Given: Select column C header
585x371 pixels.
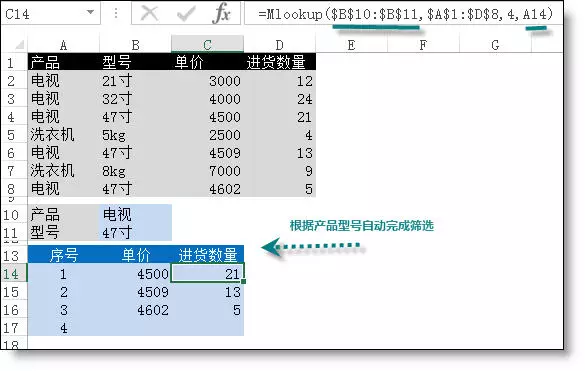Looking at the screenshot, I should (207, 45).
